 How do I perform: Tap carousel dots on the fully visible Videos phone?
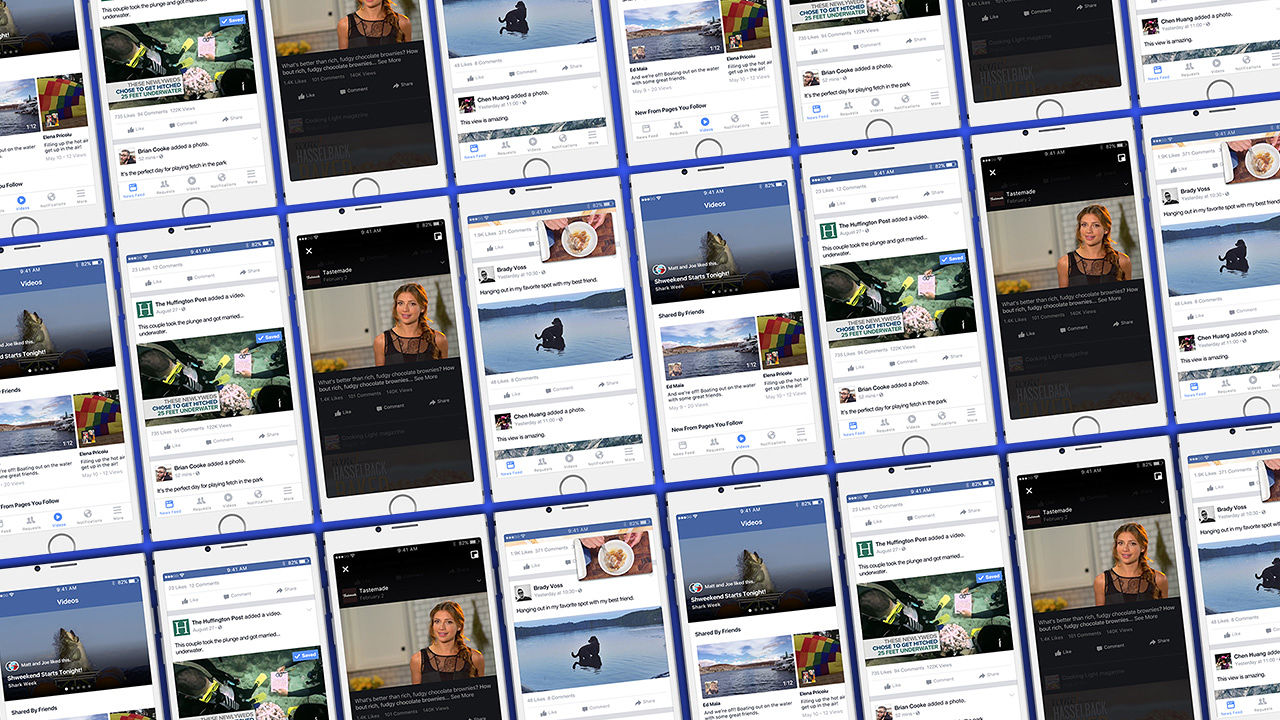click(x=725, y=291)
